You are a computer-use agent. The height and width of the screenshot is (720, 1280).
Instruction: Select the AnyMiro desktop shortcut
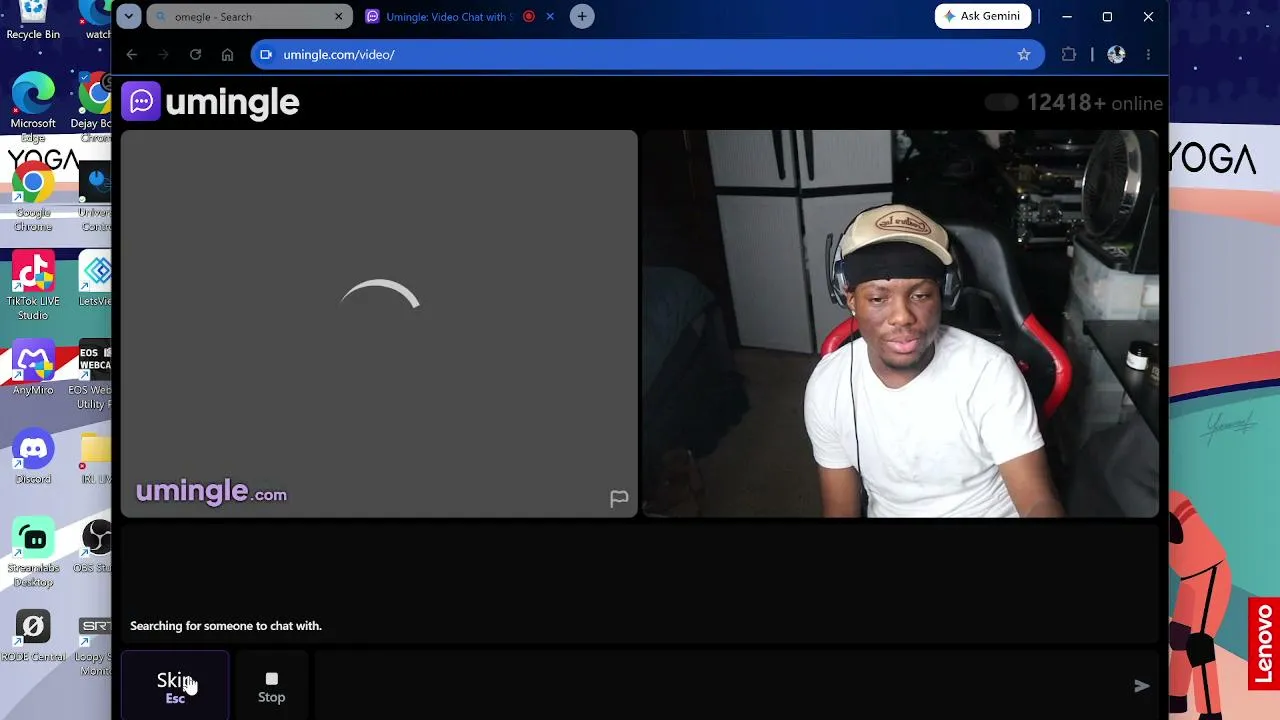coord(33,368)
